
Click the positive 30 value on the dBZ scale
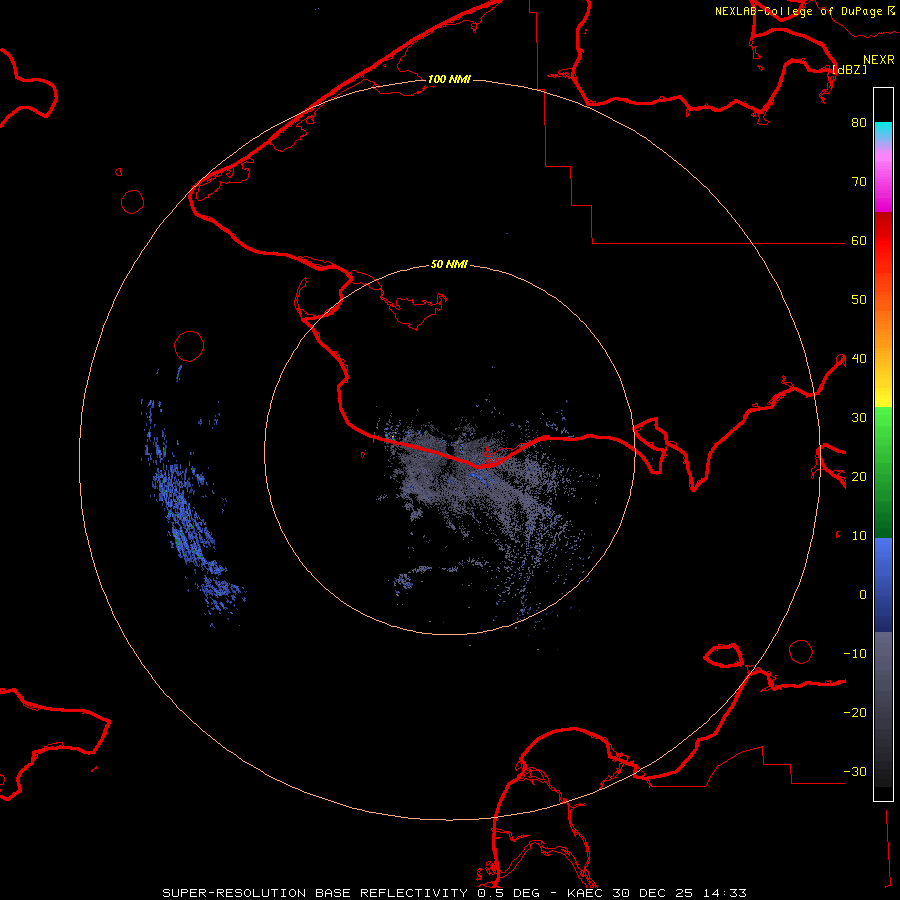point(859,418)
